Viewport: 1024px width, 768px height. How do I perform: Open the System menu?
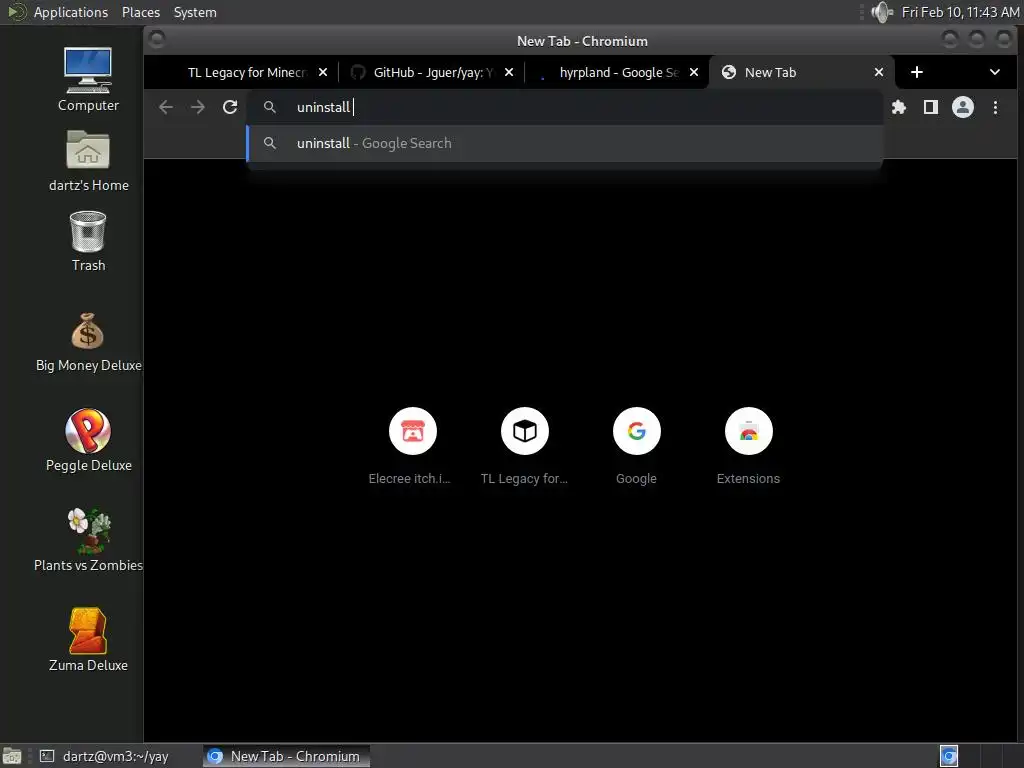(195, 12)
